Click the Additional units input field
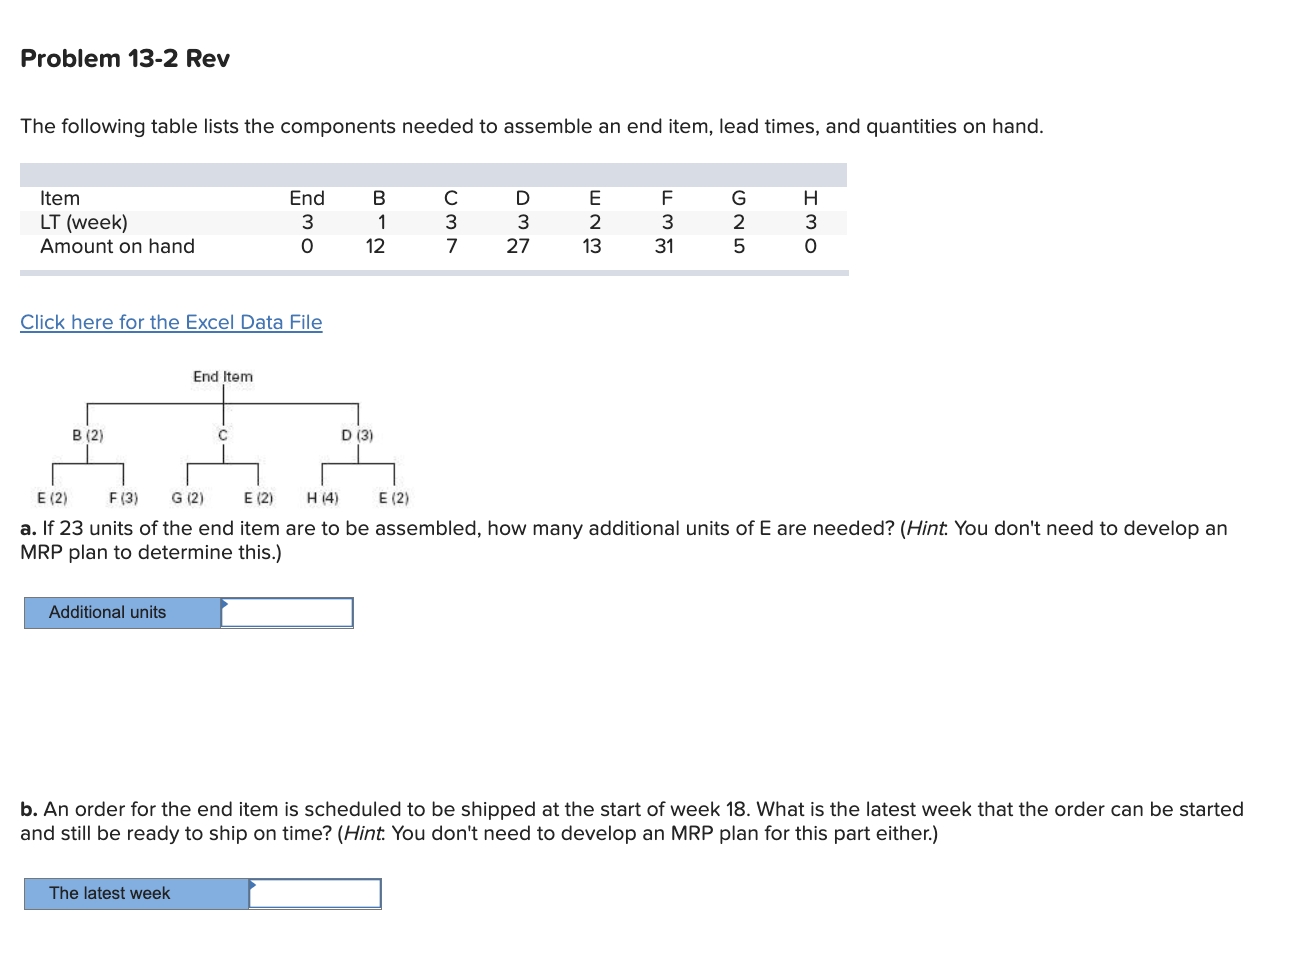This screenshot has width=1316, height=972. (x=290, y=612)
